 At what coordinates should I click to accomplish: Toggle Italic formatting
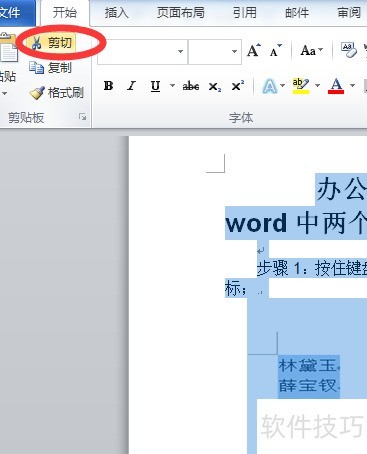[131, 86]
